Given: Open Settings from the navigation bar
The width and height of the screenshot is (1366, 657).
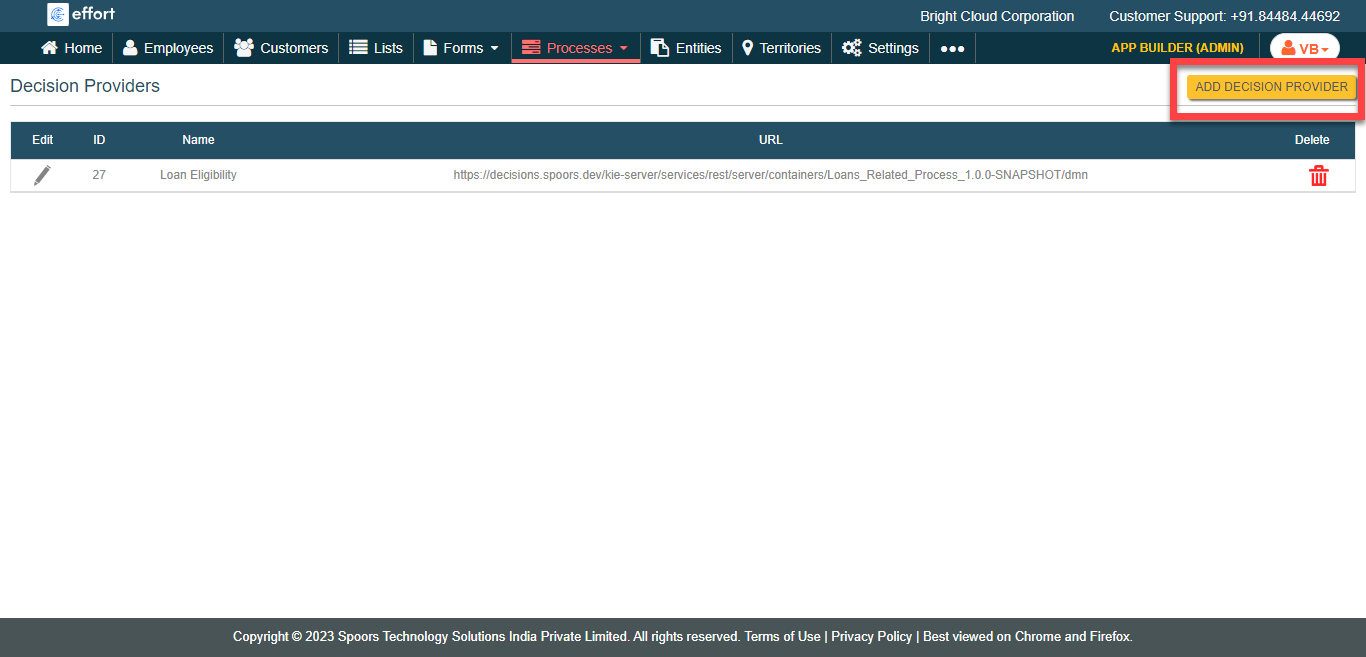Looking at the screenshot, I should tap(880, 48).
